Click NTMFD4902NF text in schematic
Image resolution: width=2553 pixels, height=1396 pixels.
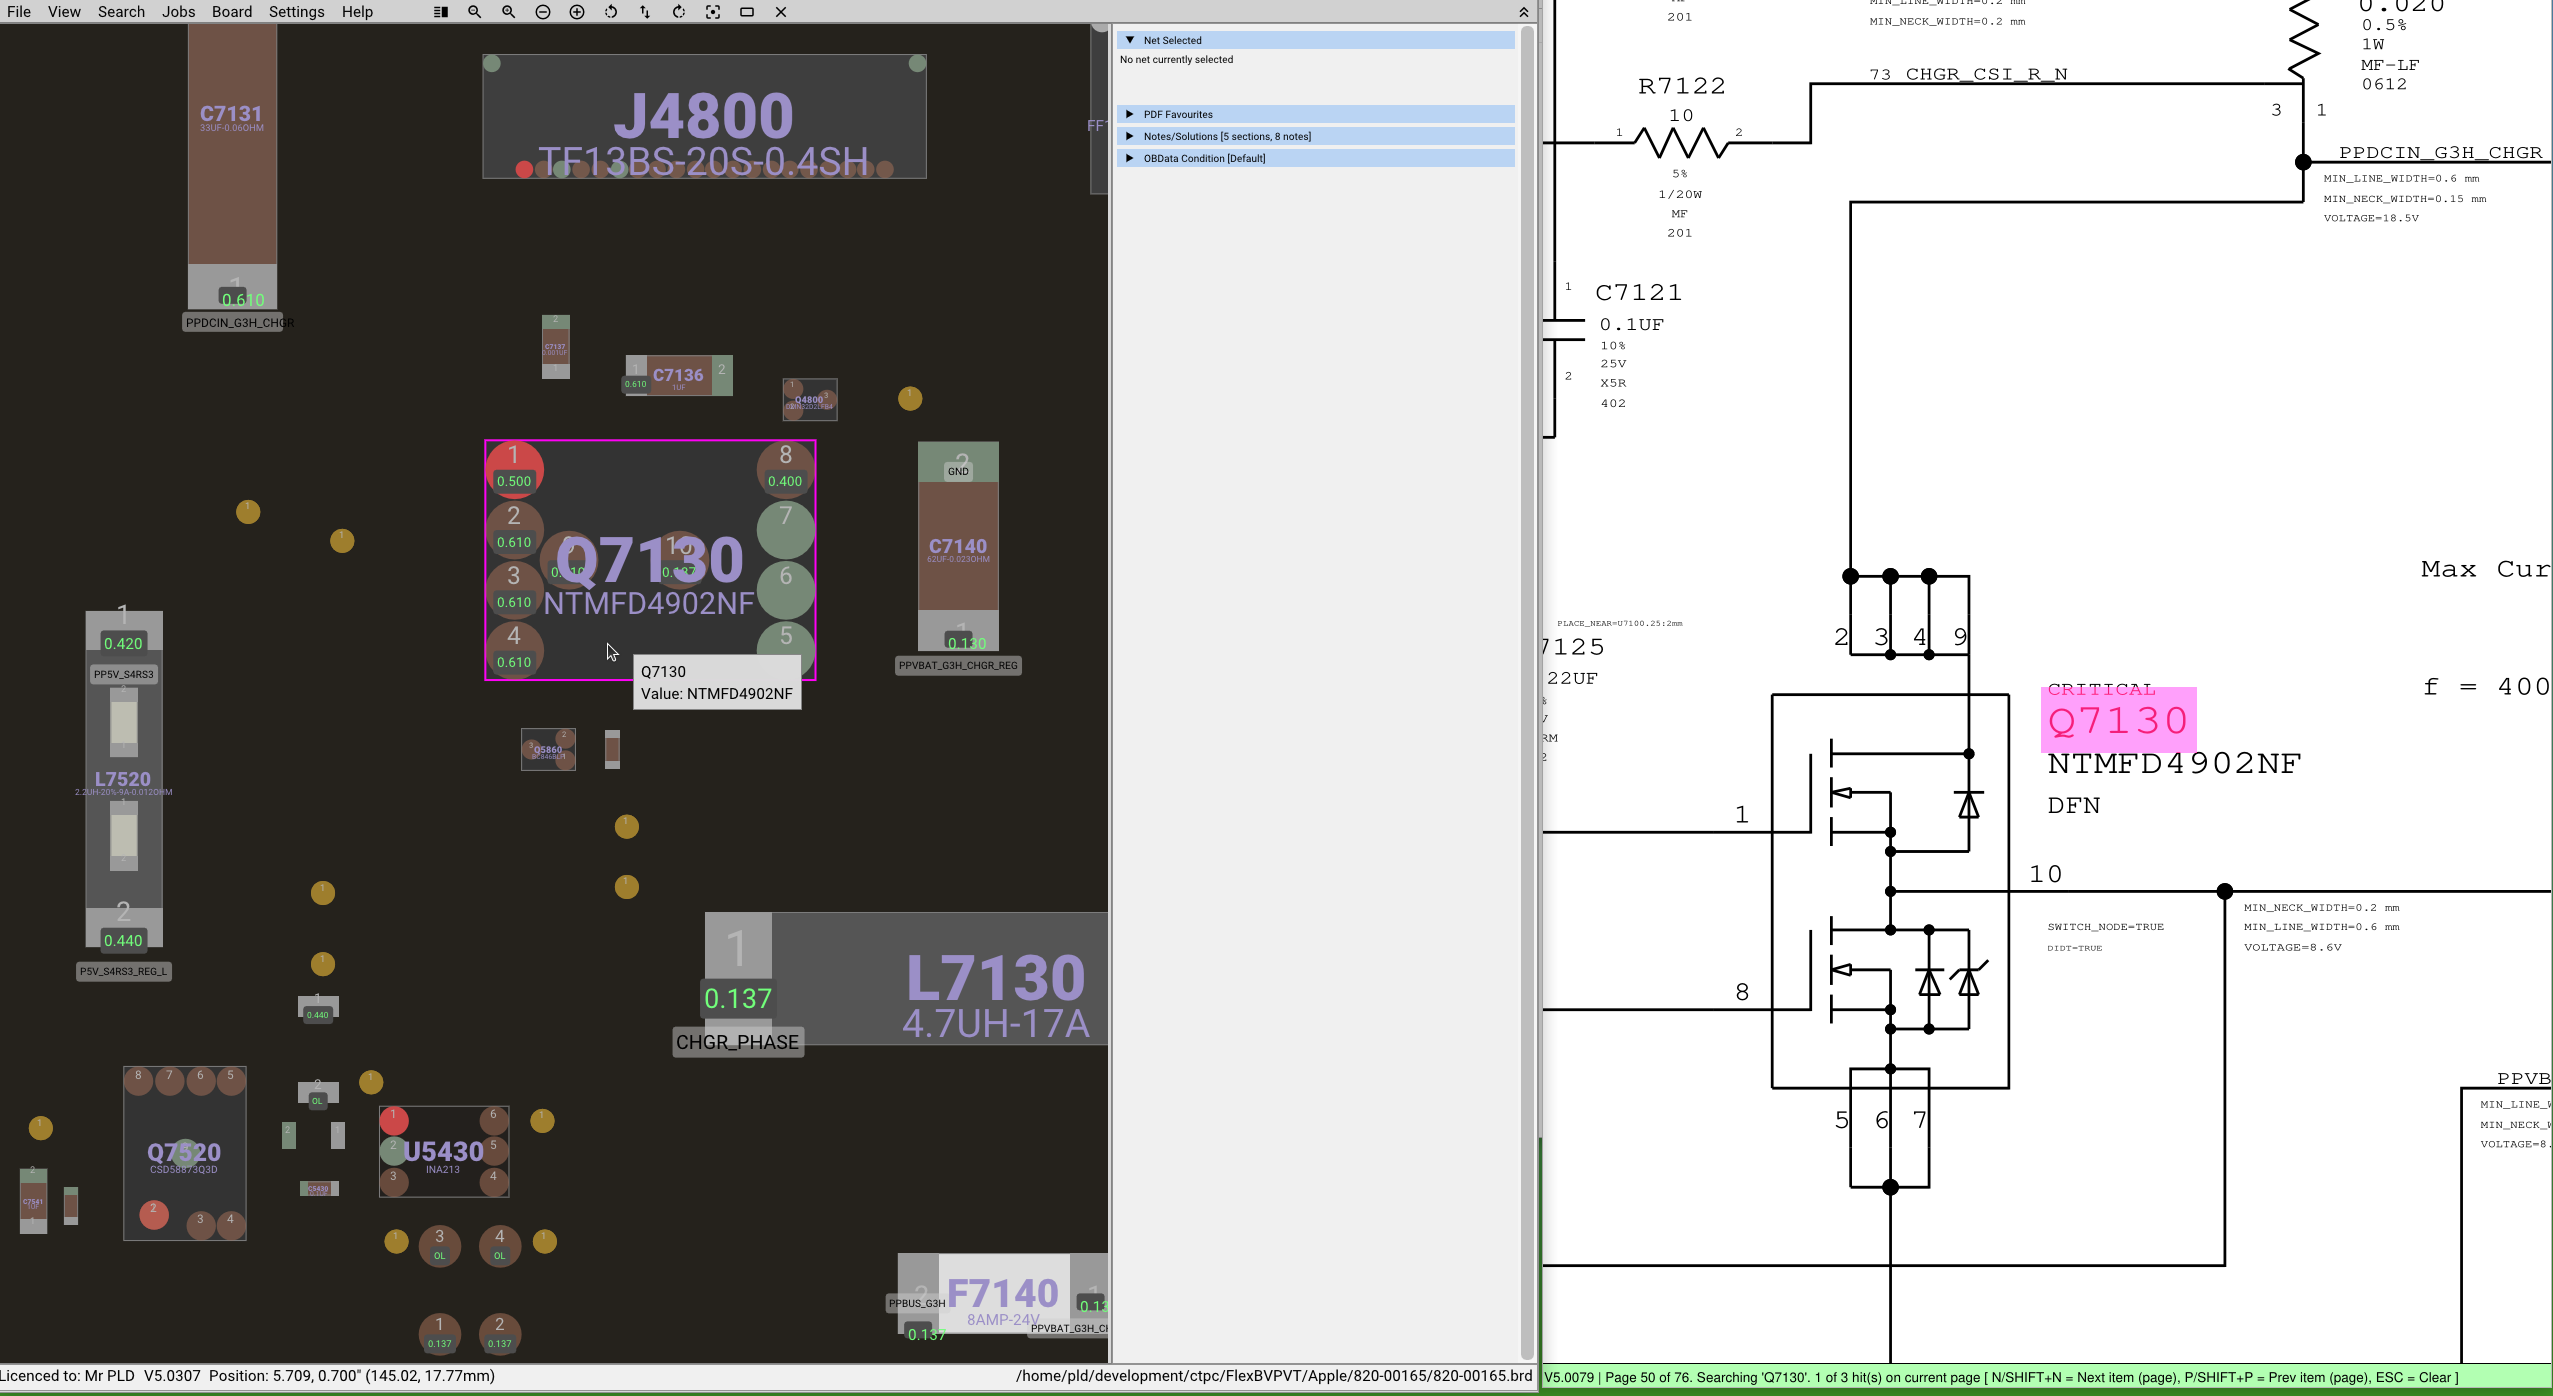click(2174, 763)
